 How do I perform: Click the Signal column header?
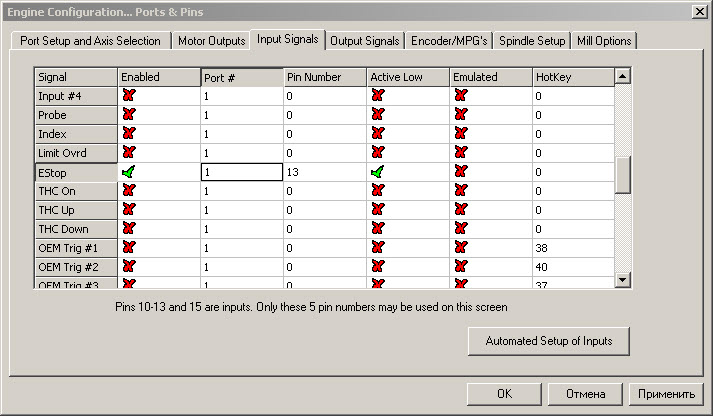pos(76,77)
